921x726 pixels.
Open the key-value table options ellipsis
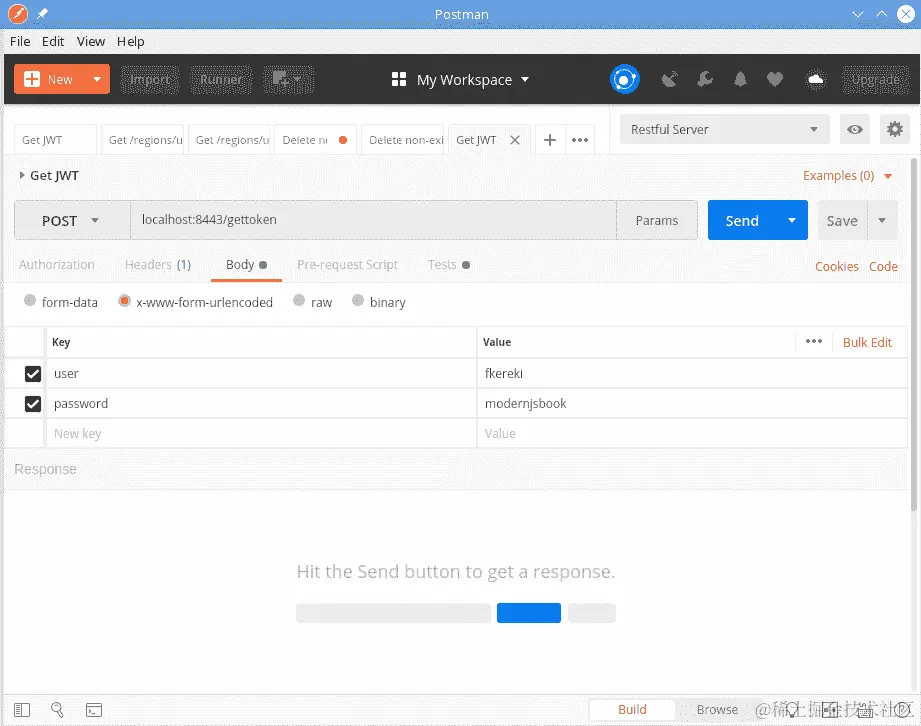coord(814,341)
